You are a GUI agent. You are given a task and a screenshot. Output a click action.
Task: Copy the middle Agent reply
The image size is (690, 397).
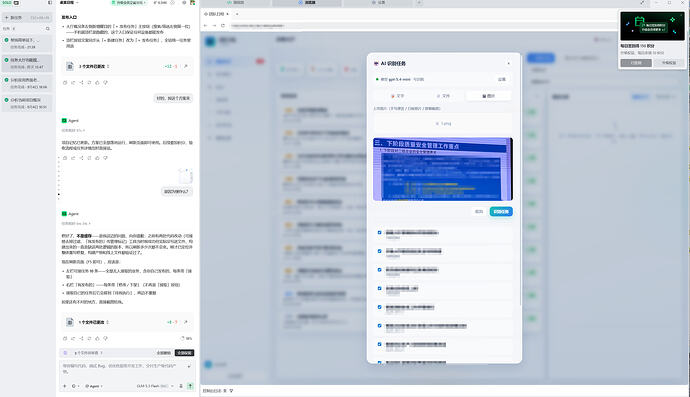[65, 158]
